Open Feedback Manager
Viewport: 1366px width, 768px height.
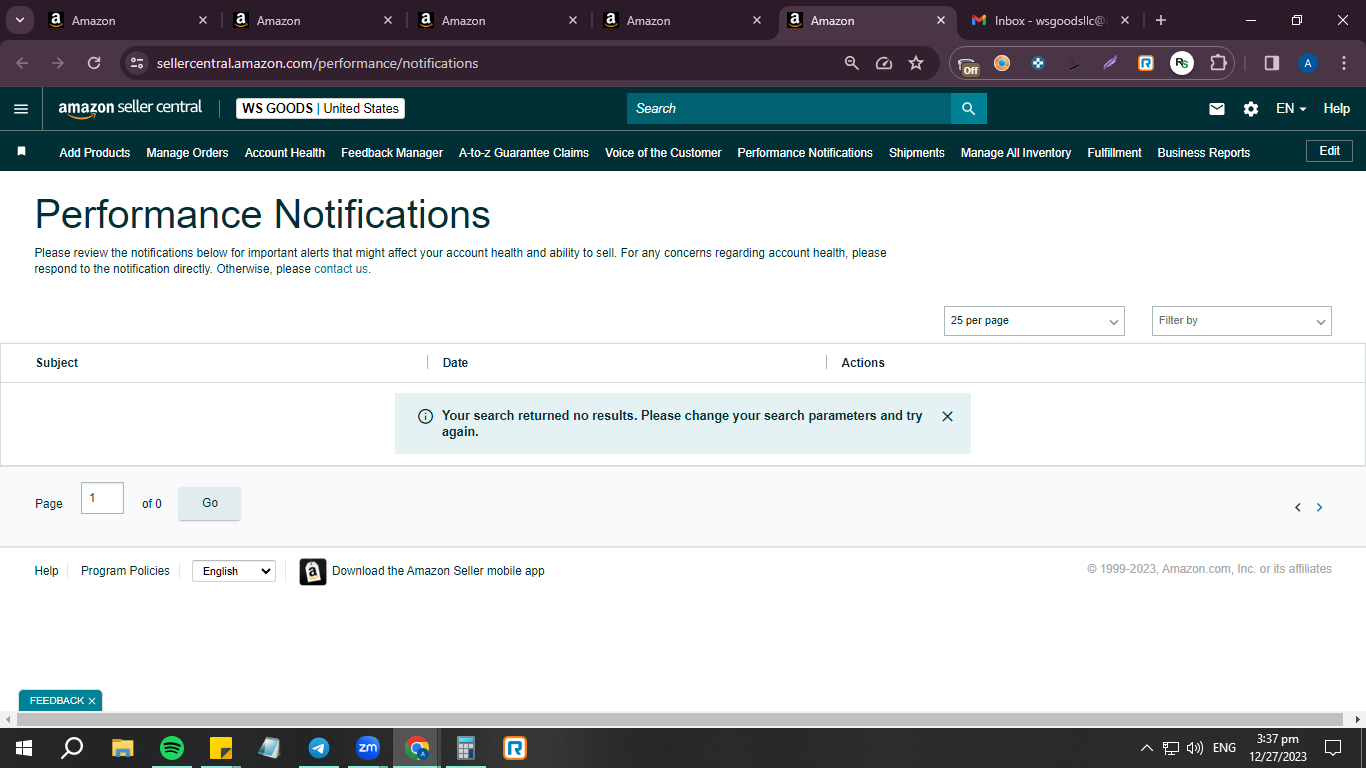click(392, 153)
